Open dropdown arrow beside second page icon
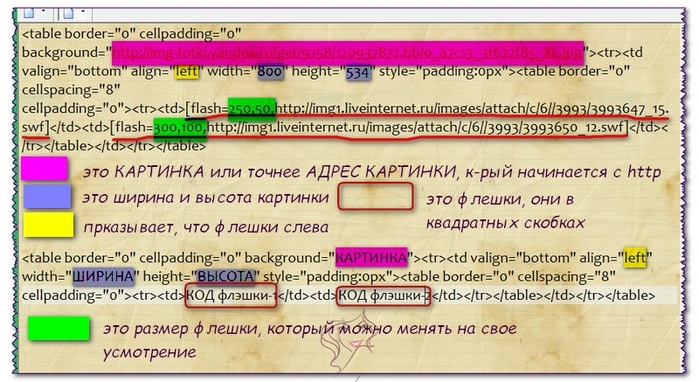The width and height of the screenshot is (699, 382). (83, 10)
